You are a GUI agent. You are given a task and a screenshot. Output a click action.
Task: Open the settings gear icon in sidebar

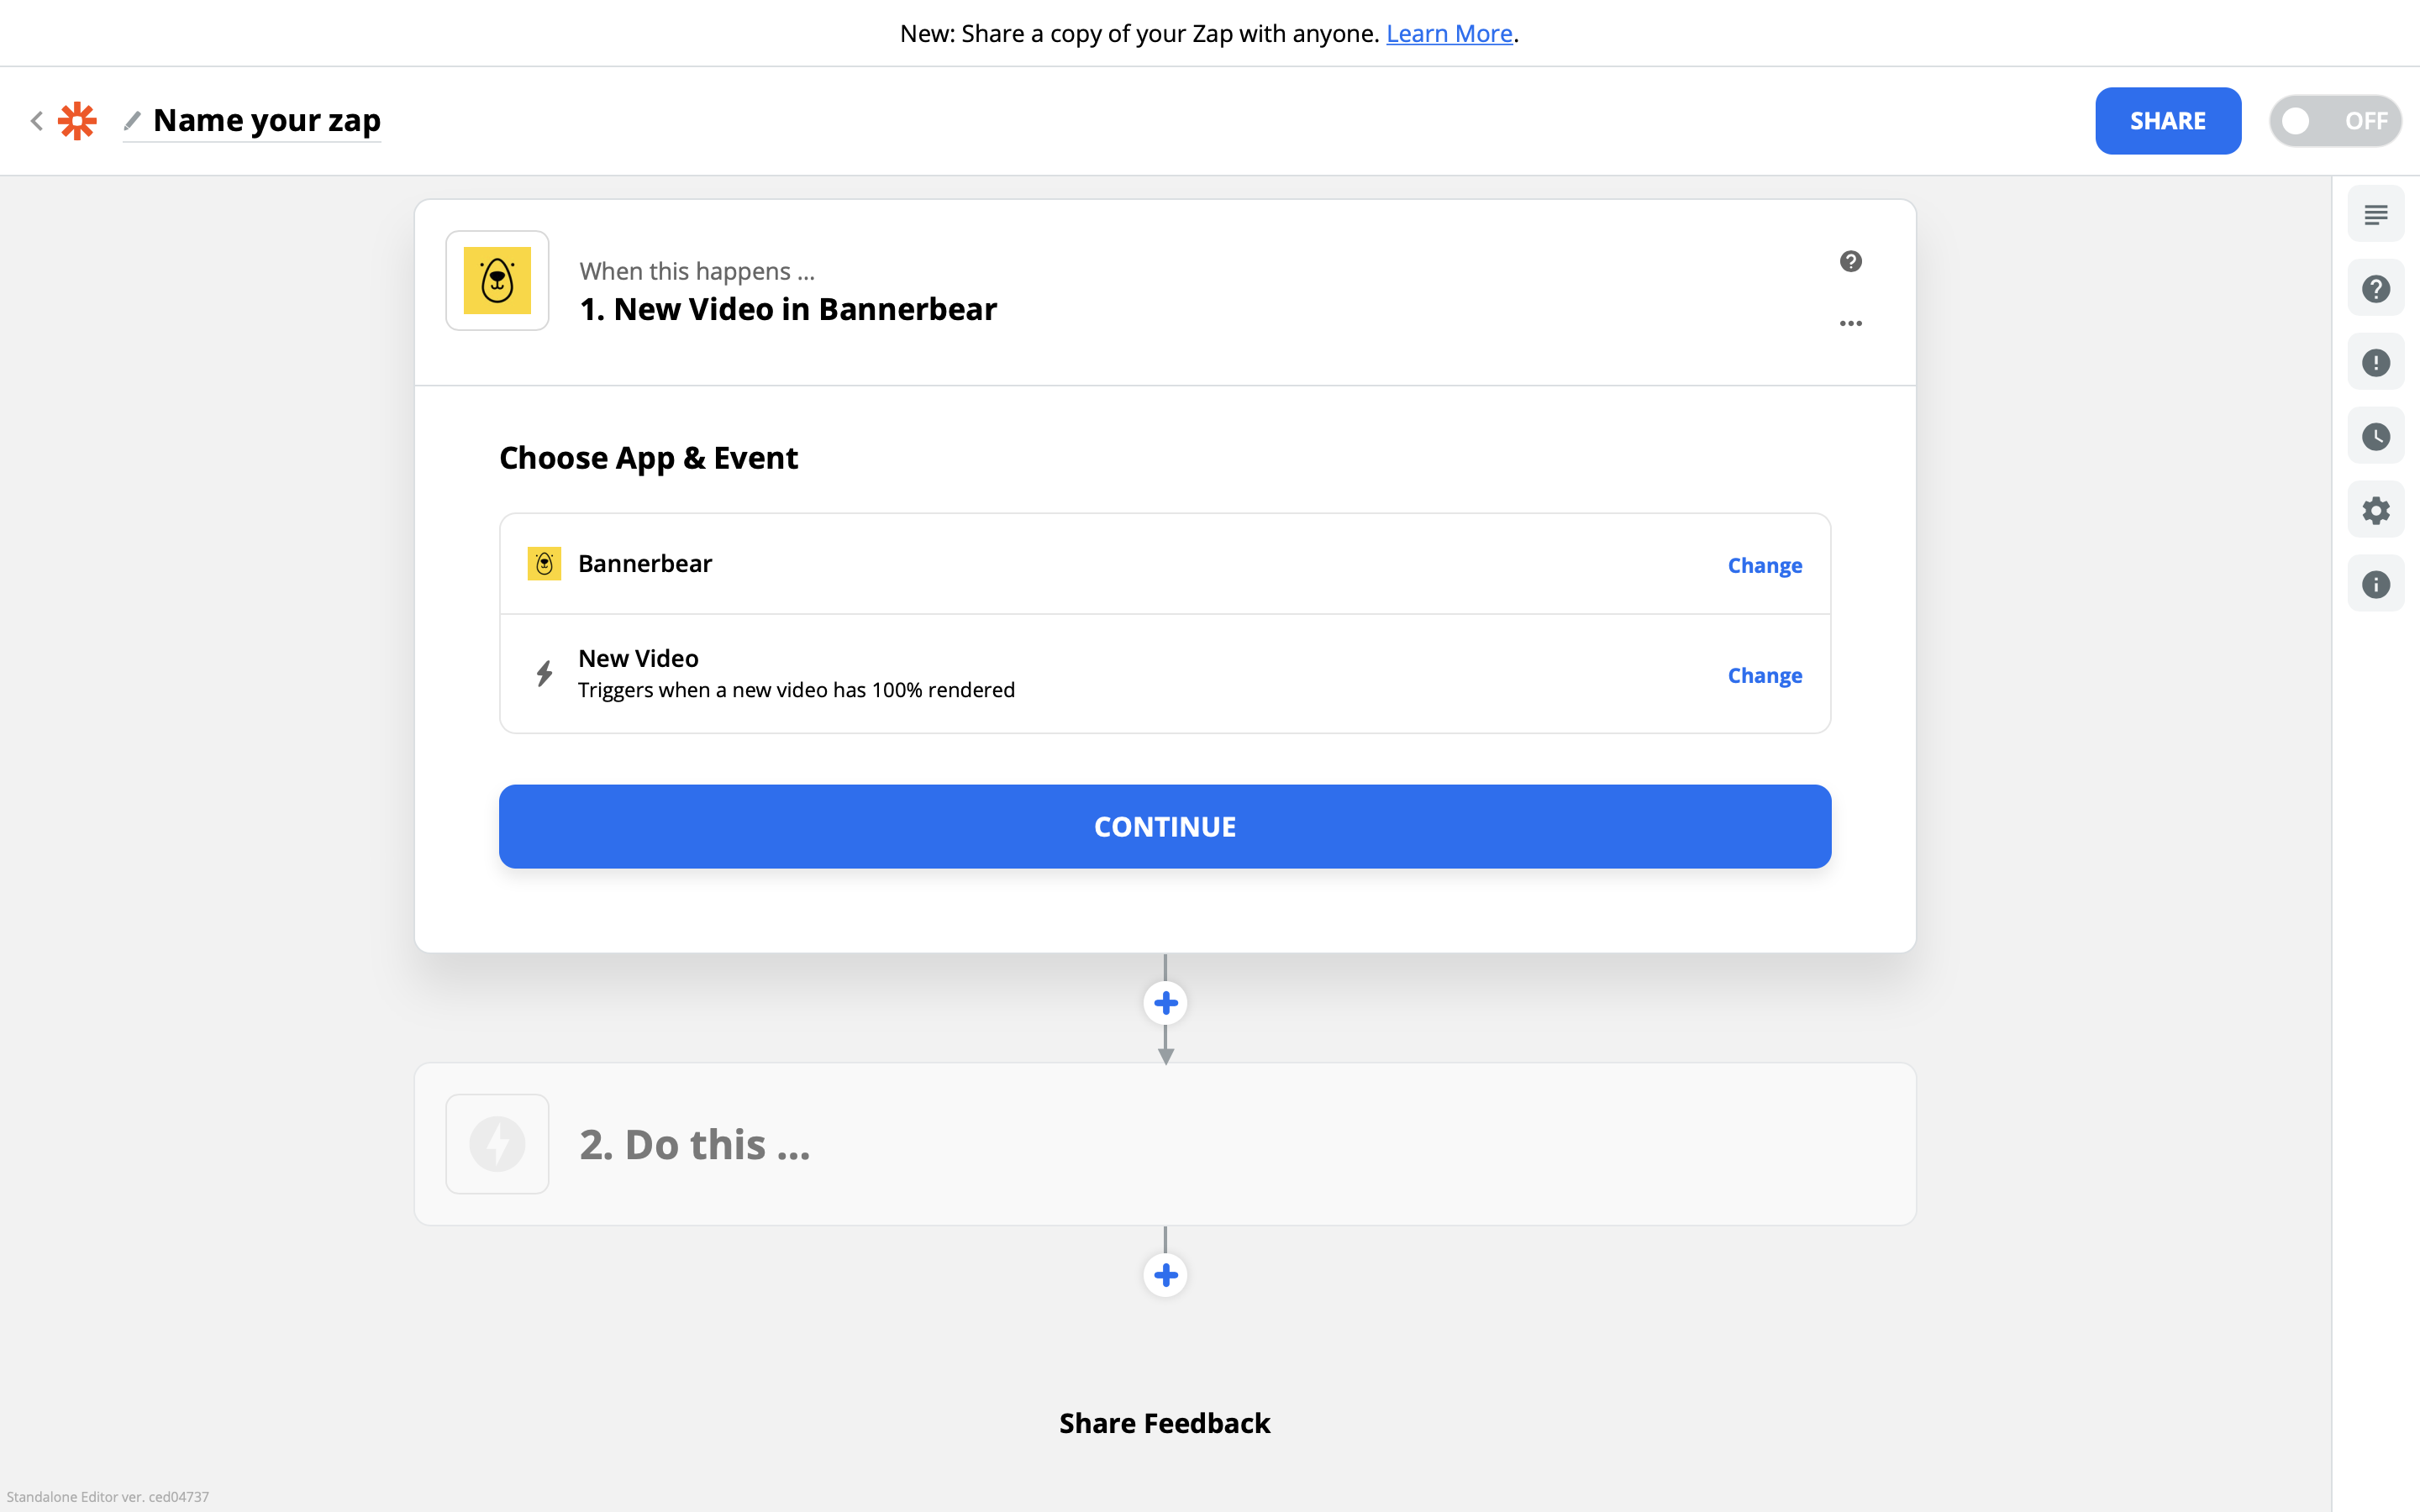pos(2375,510)
